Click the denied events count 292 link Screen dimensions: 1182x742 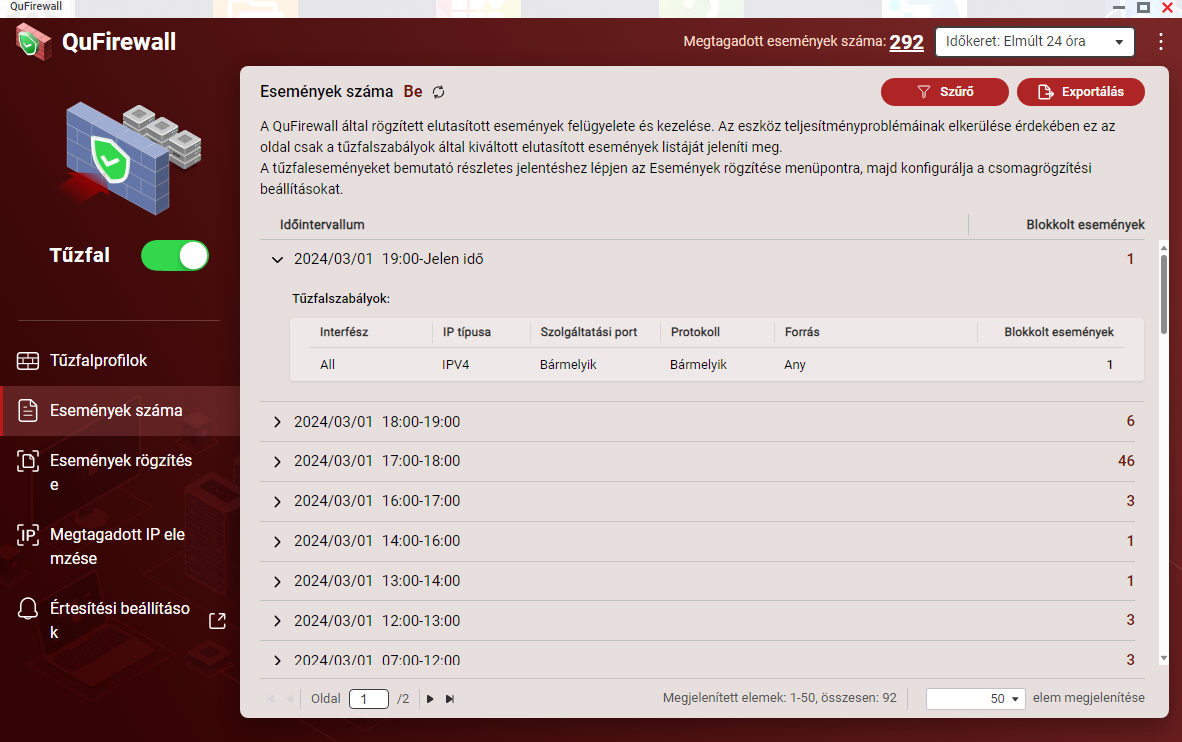(x=906, y=42)
